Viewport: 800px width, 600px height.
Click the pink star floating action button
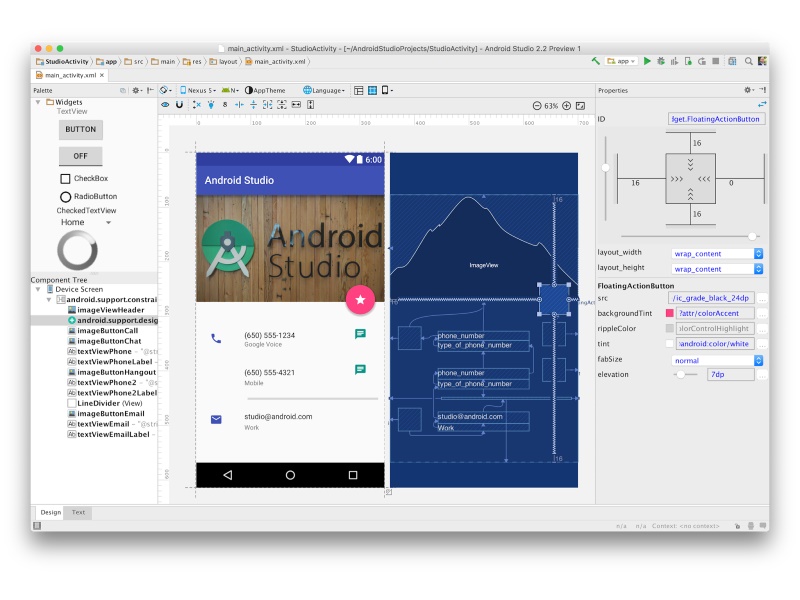[x=360, y=299]
